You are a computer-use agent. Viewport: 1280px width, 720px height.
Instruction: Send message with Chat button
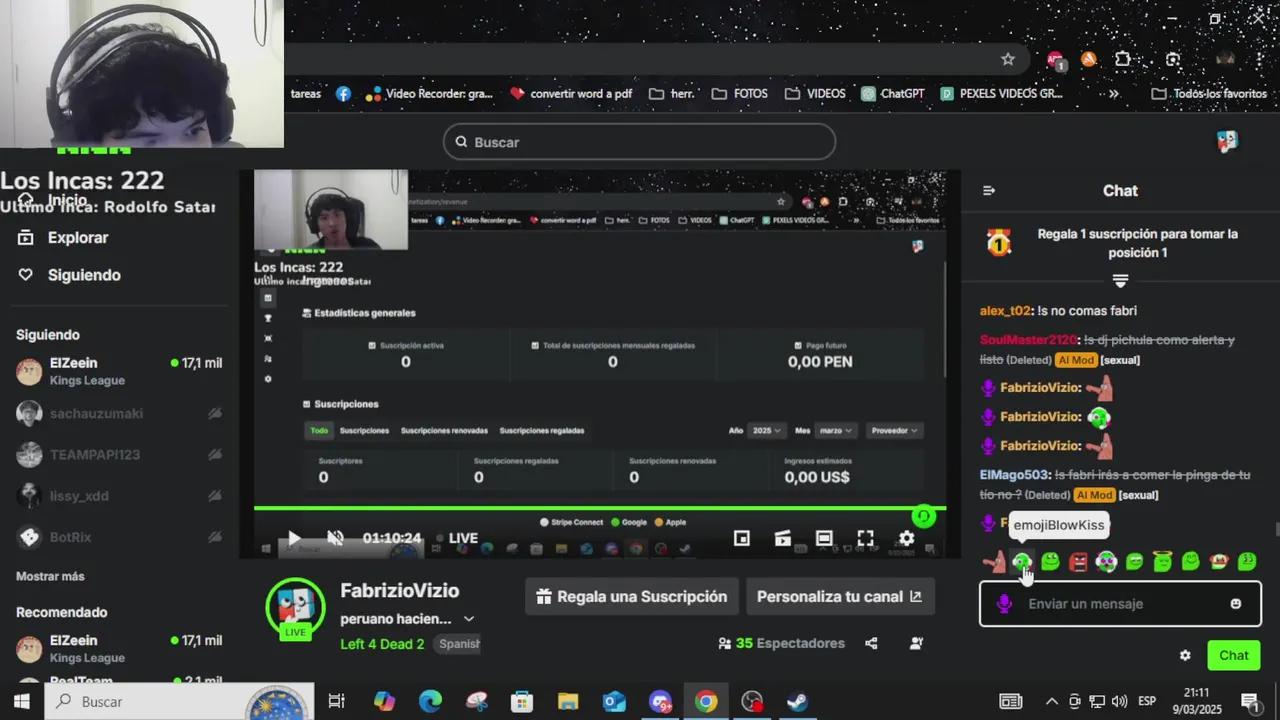(1233, 656)
